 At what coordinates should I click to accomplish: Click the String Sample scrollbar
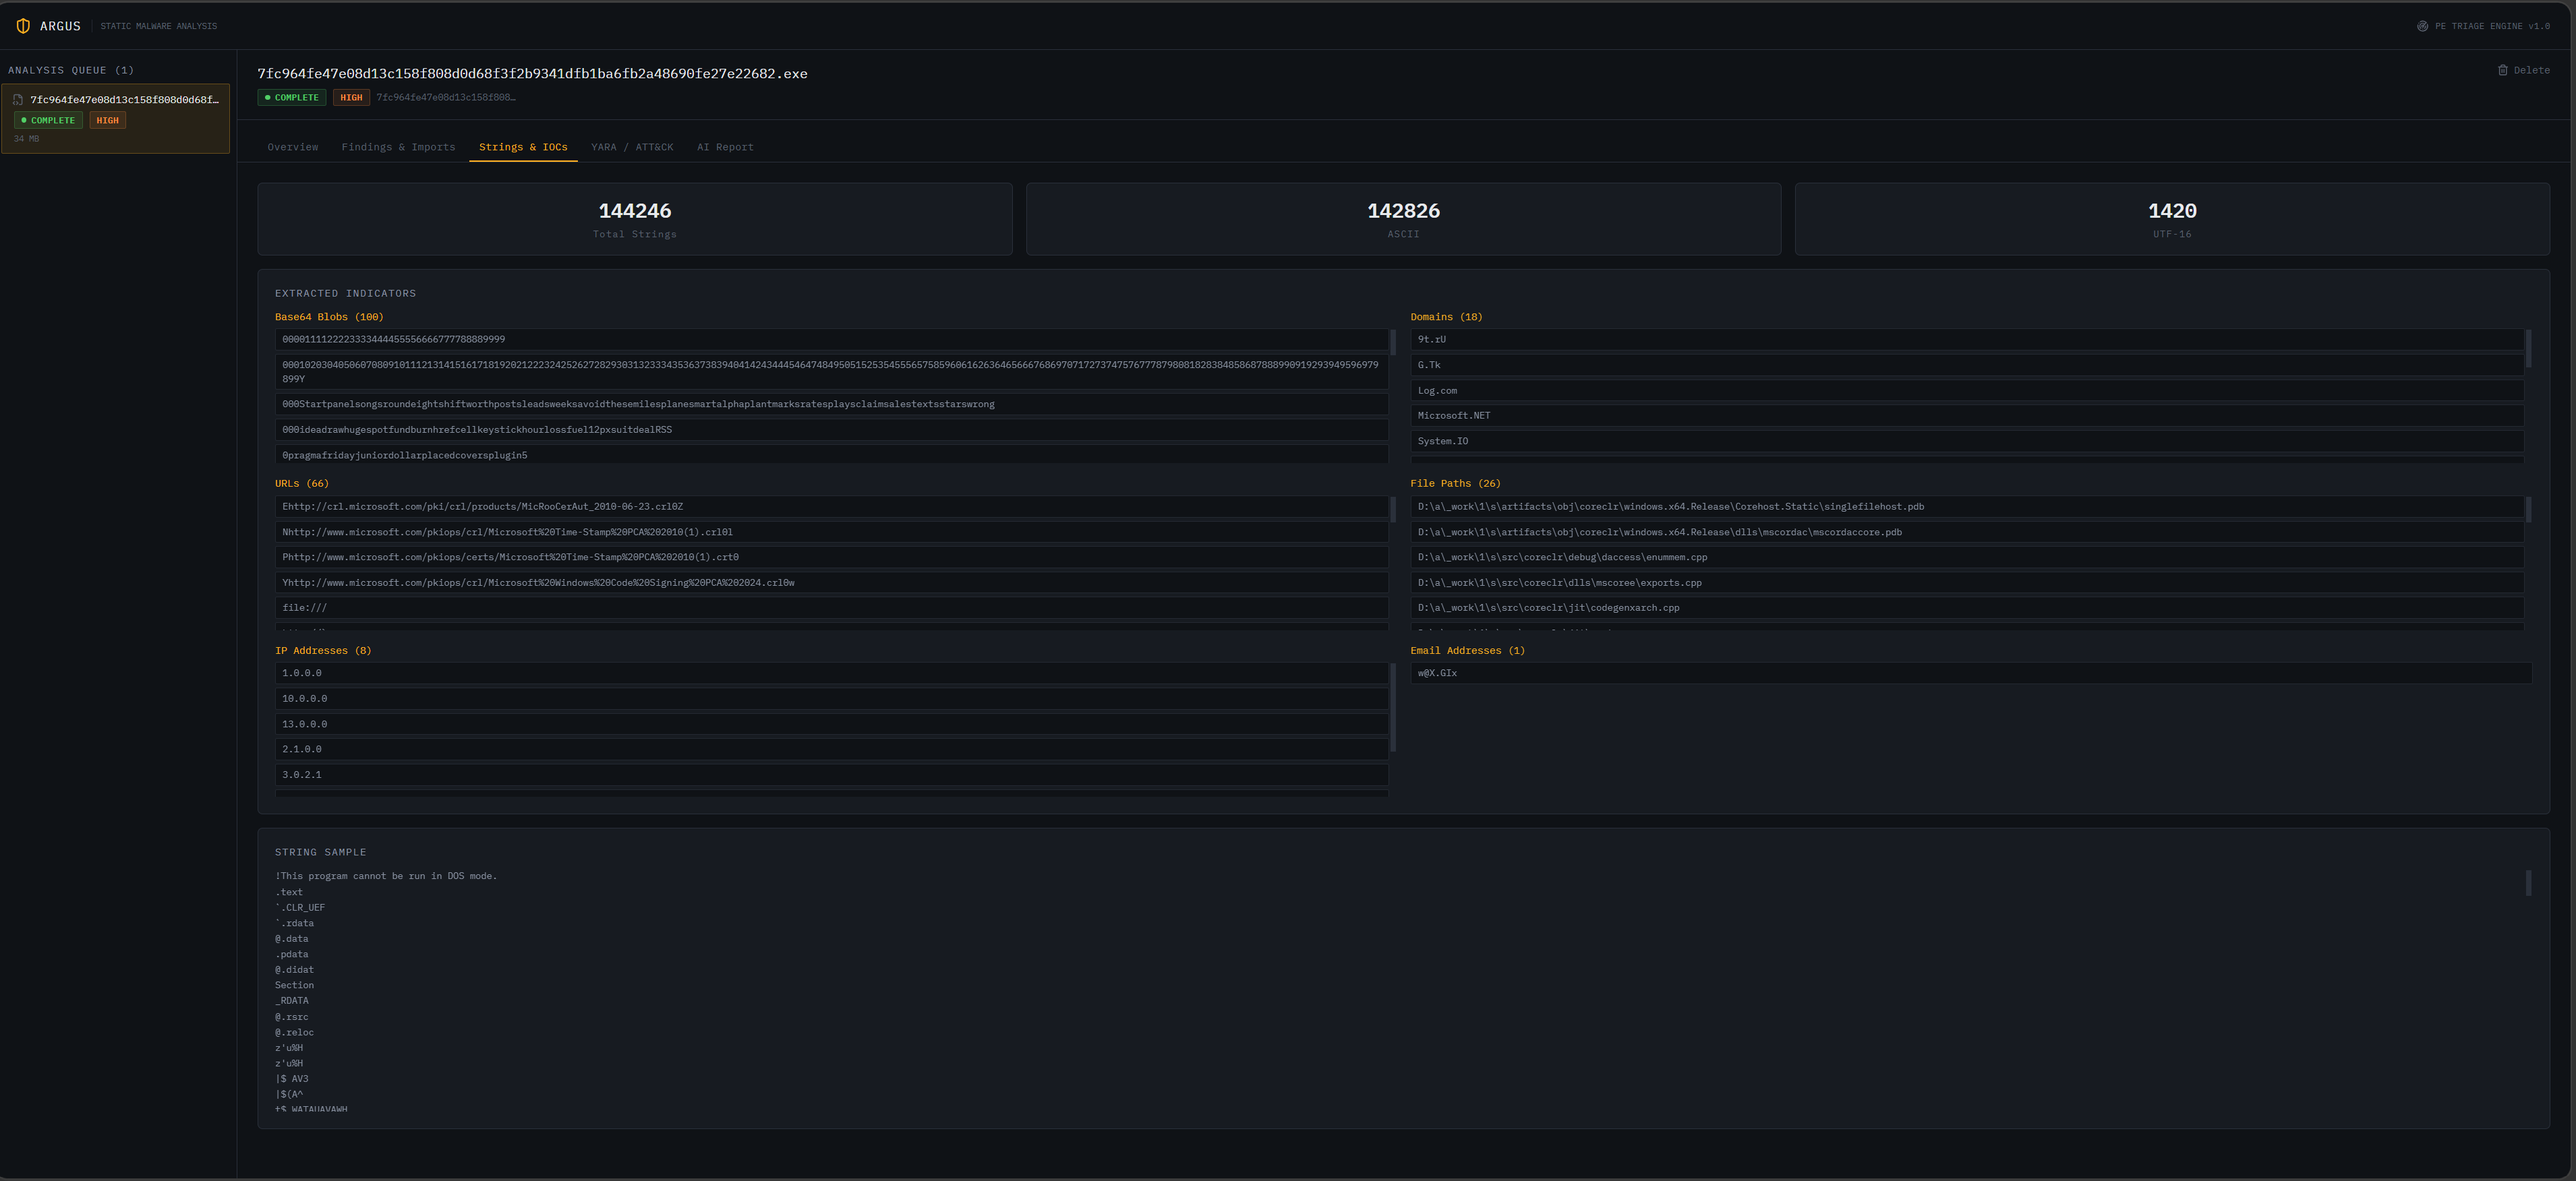pyautogui.click(x=2528, y=882)
